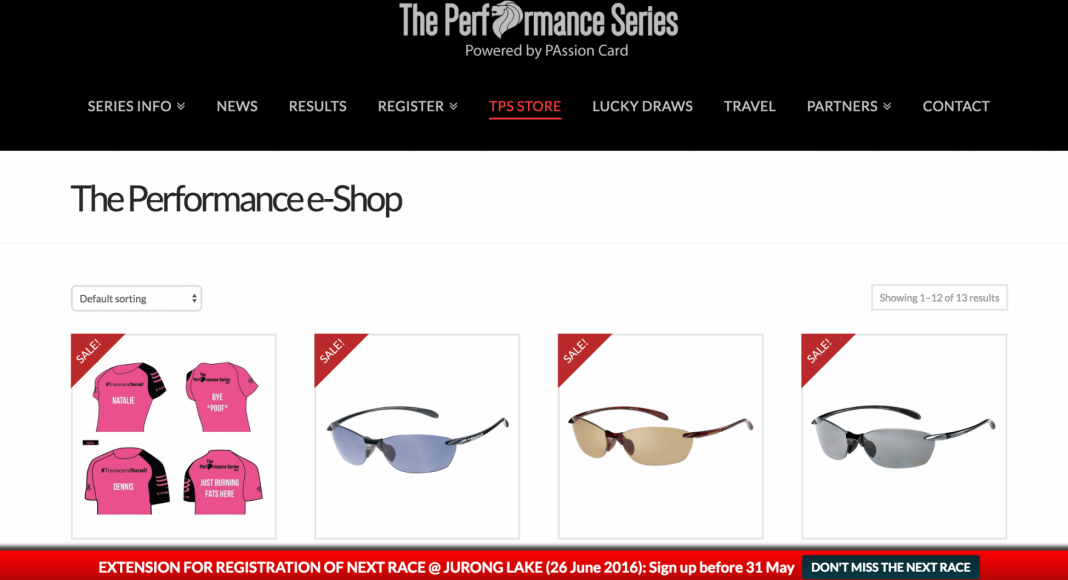Click SALE badge on blue-lens sunglasses
The width and height of the screenshot is (1068, 580).
334,353
